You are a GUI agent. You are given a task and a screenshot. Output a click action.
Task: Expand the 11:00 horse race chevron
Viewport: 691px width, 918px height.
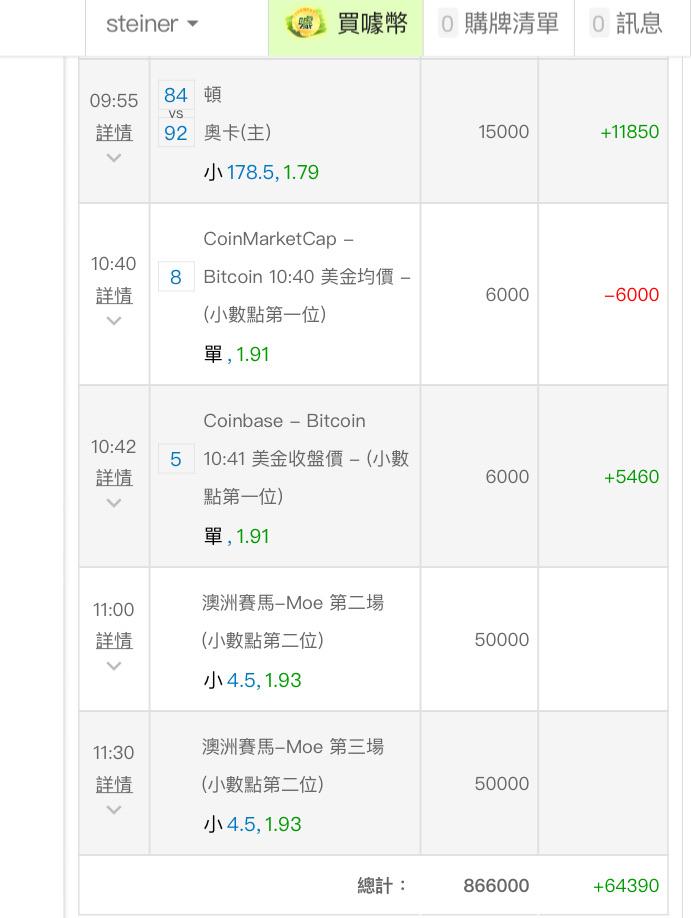point(114,665)
